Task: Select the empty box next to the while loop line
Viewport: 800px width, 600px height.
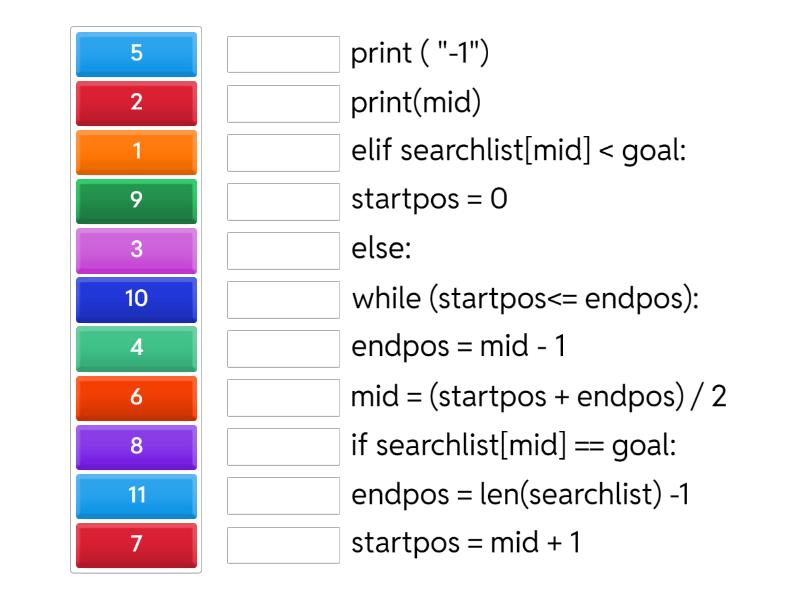Action: click(283, 299)
